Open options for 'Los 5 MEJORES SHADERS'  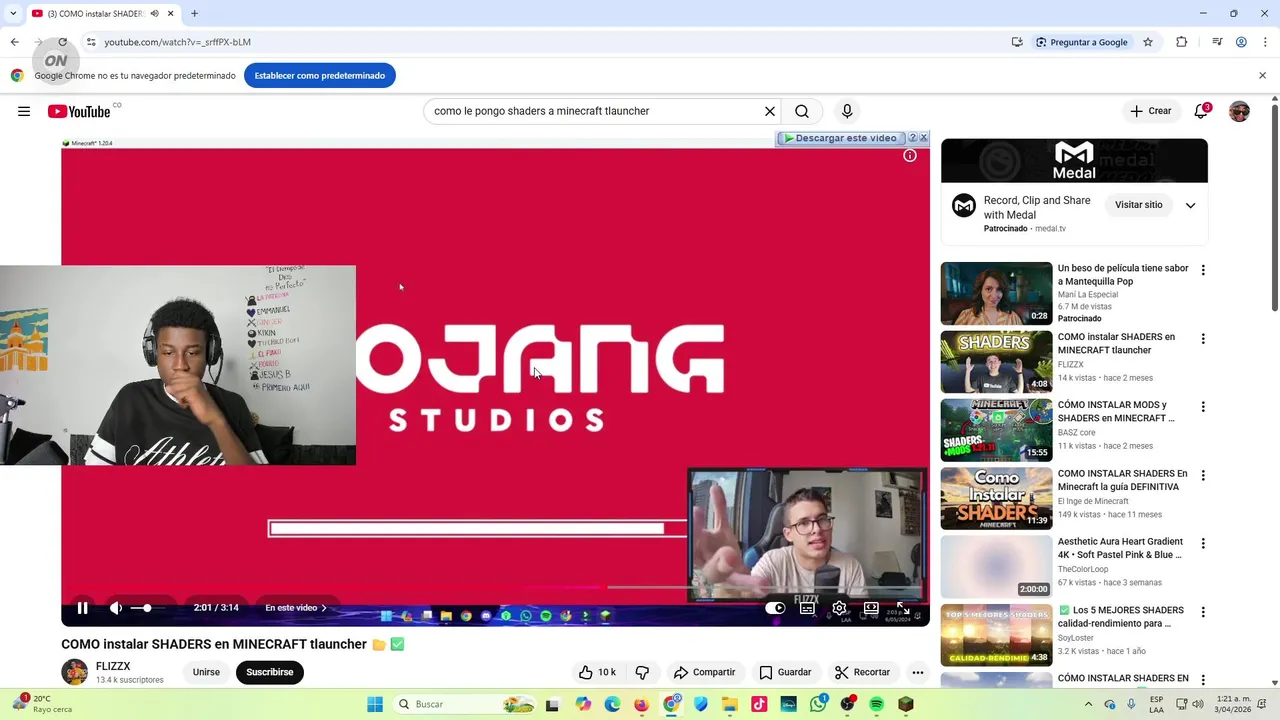point(1203,612)
